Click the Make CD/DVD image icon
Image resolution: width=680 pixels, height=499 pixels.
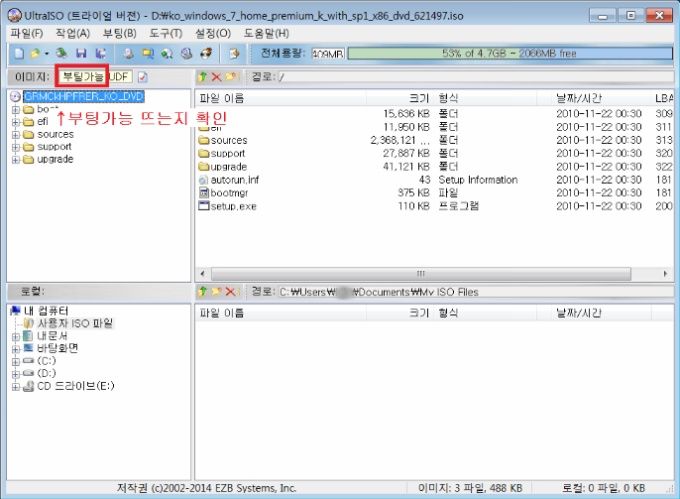(128, 53)
